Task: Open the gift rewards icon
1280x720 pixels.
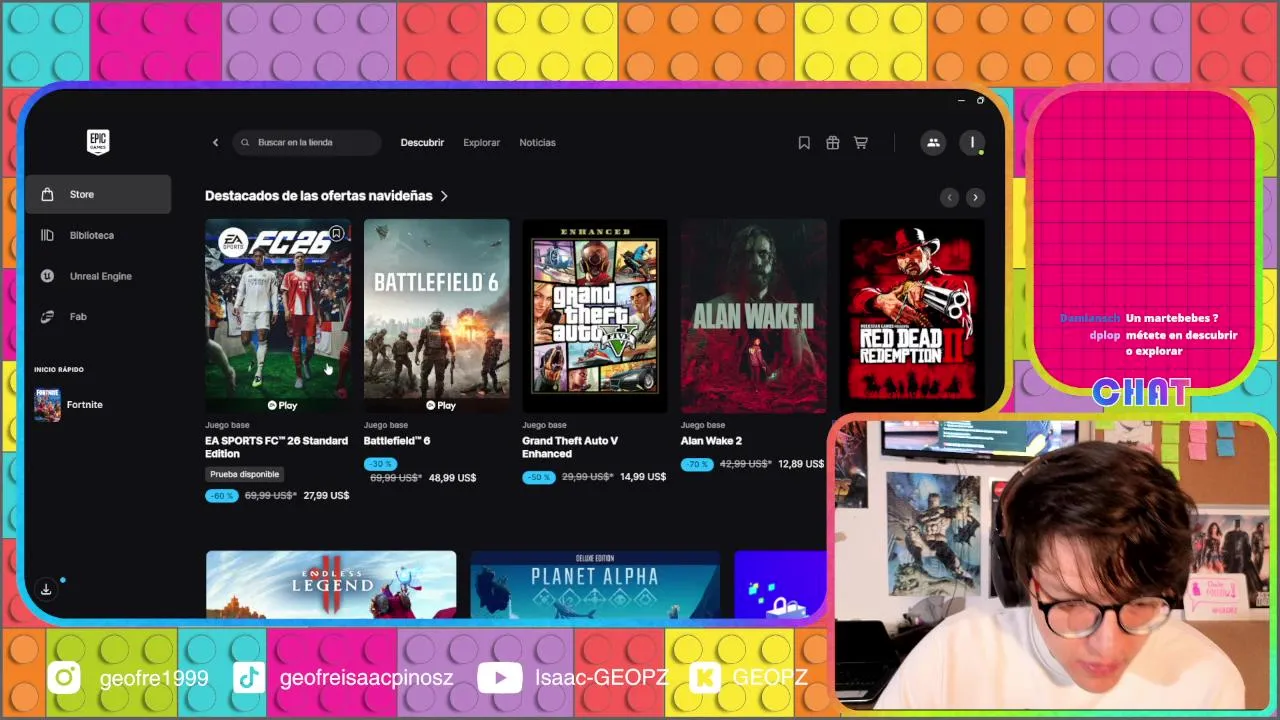Action: tap(832, 143)
